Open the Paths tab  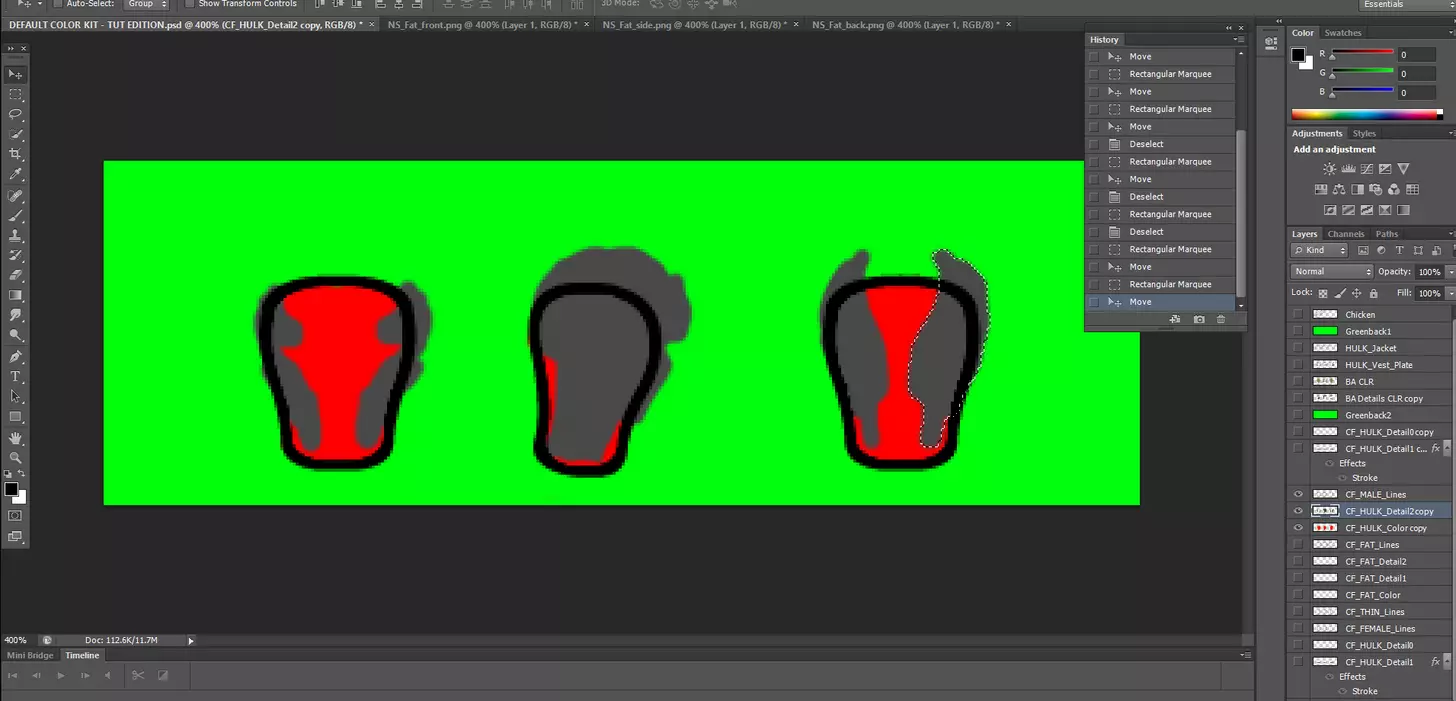pyautogui.click(x=1386, y=234)
